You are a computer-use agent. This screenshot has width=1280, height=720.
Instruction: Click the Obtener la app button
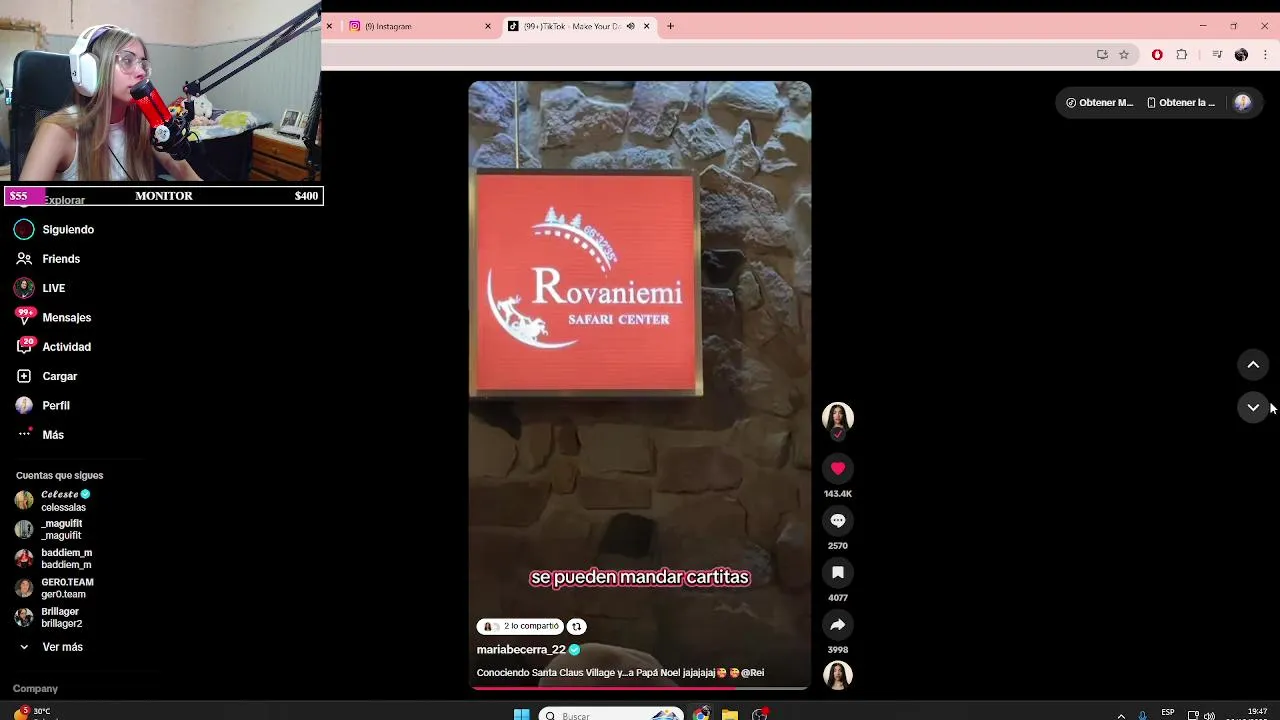click(x=1181, y=102)
